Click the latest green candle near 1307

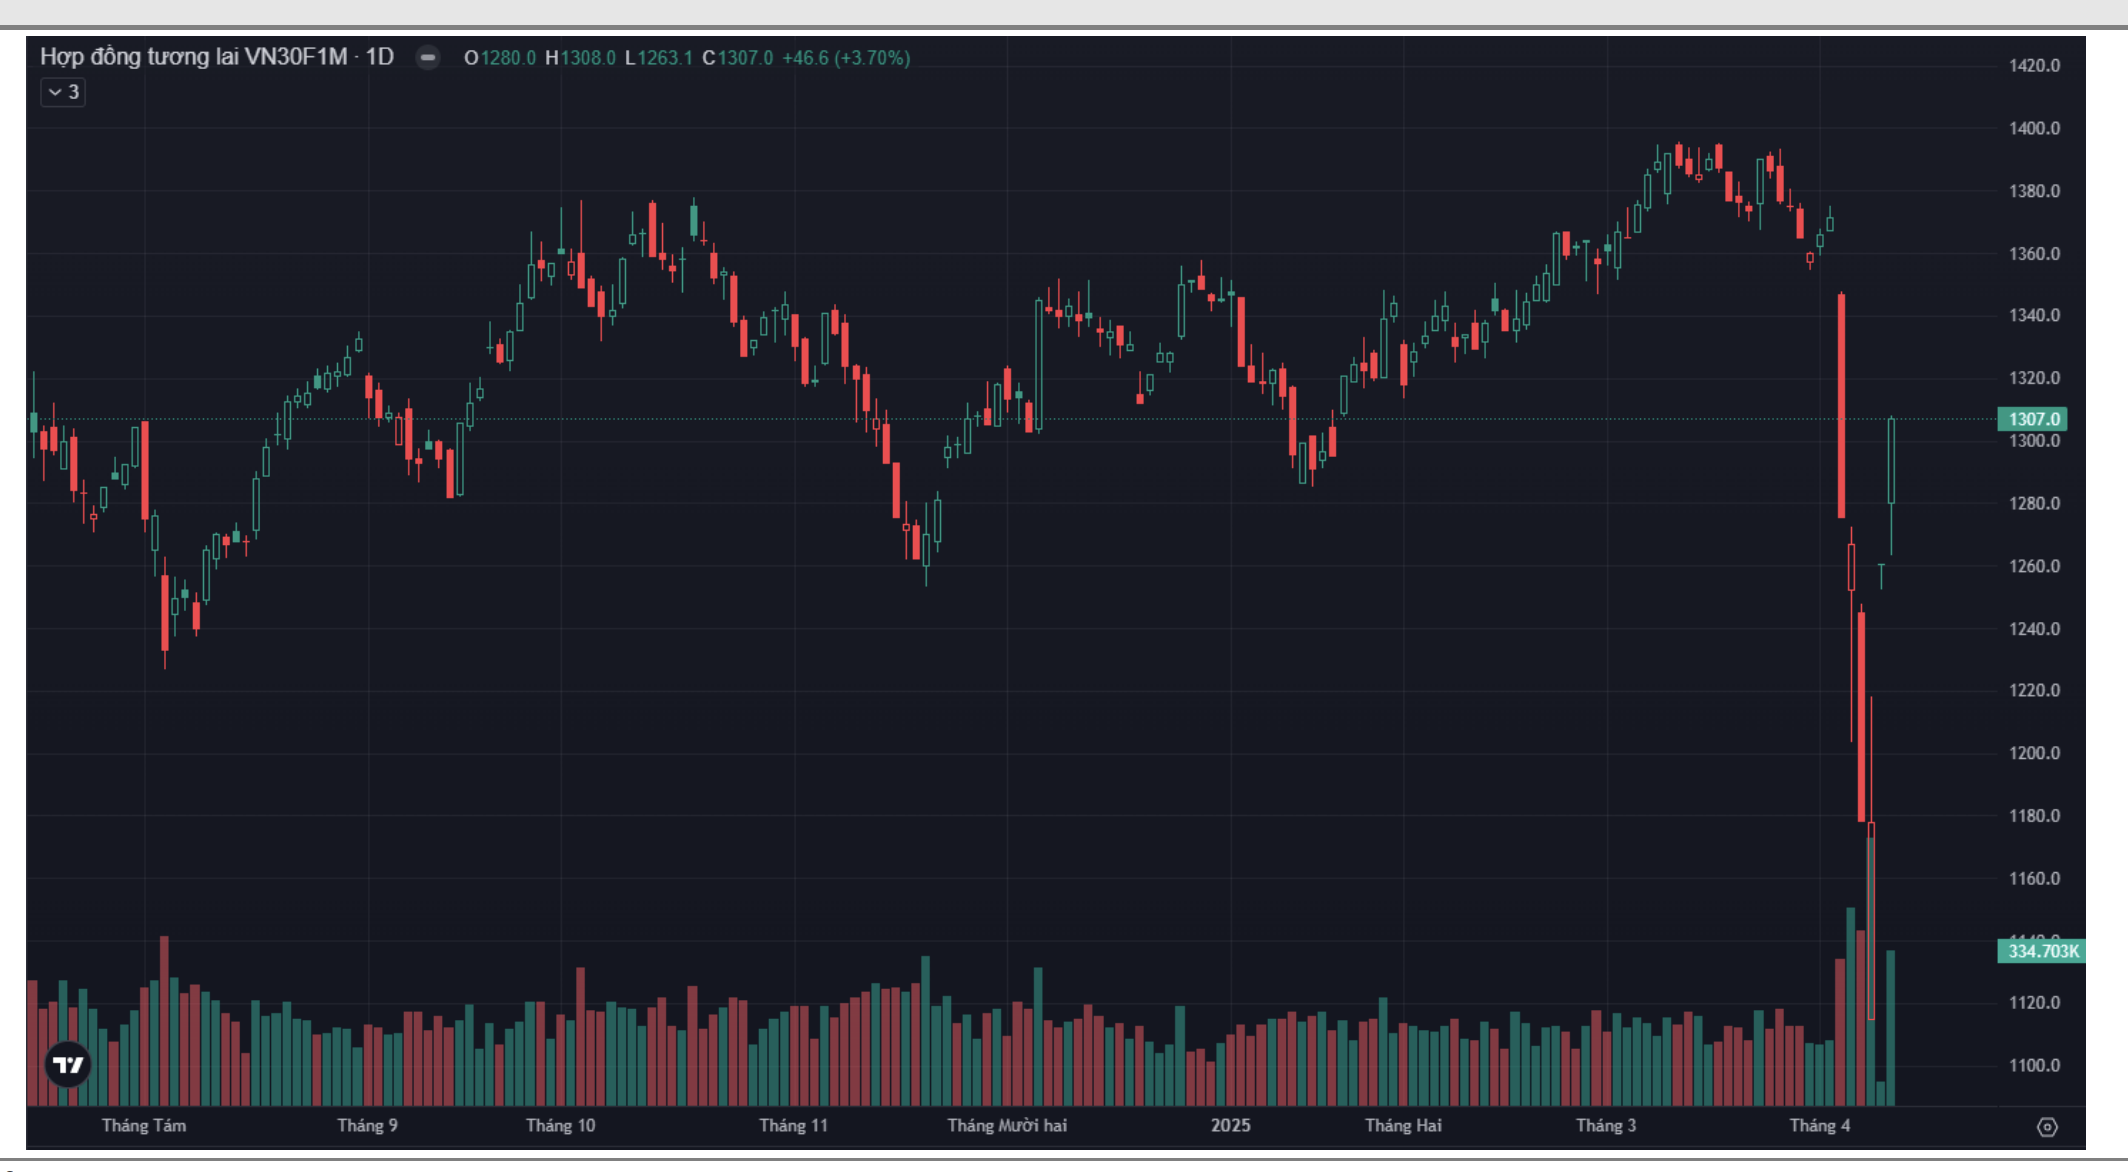[x=1891, y=460]
